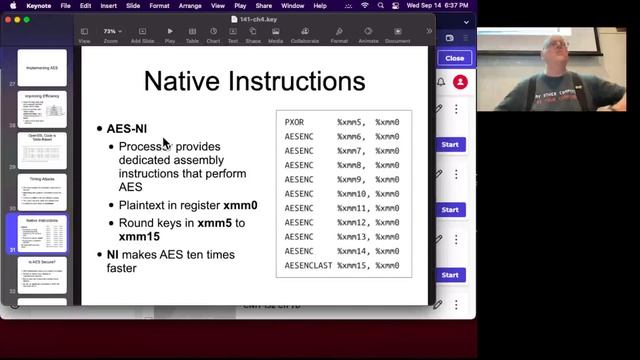Open the Animate inspector
Image resolution: width=640 pixels, height=360 pixels.
pos(368,35)
